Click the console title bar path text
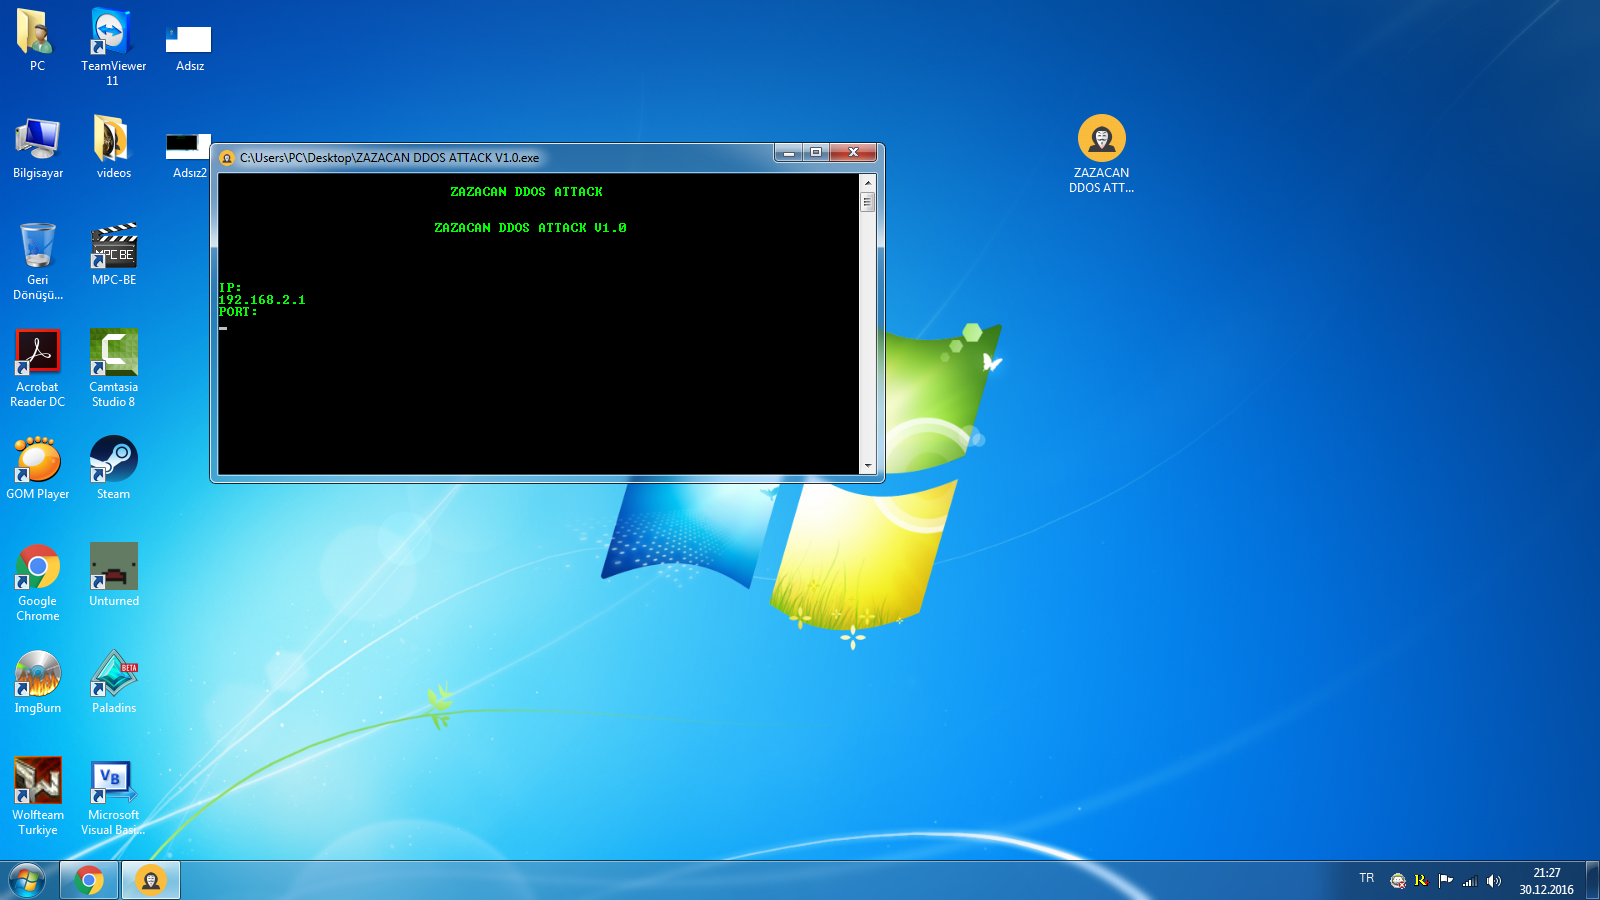The height and width of the screenshot is (900, 1600). tap(389, 158)
